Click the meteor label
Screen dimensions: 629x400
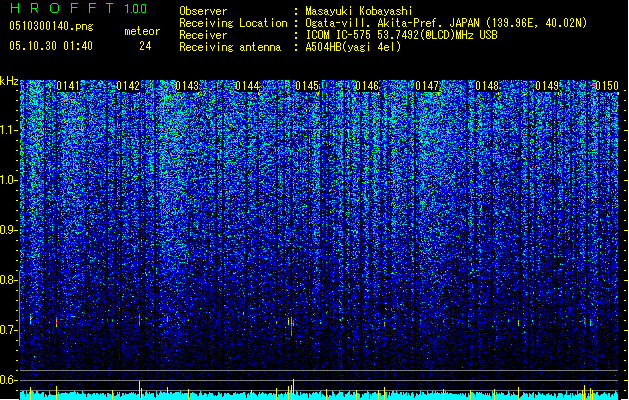click(x=142, y=31)
